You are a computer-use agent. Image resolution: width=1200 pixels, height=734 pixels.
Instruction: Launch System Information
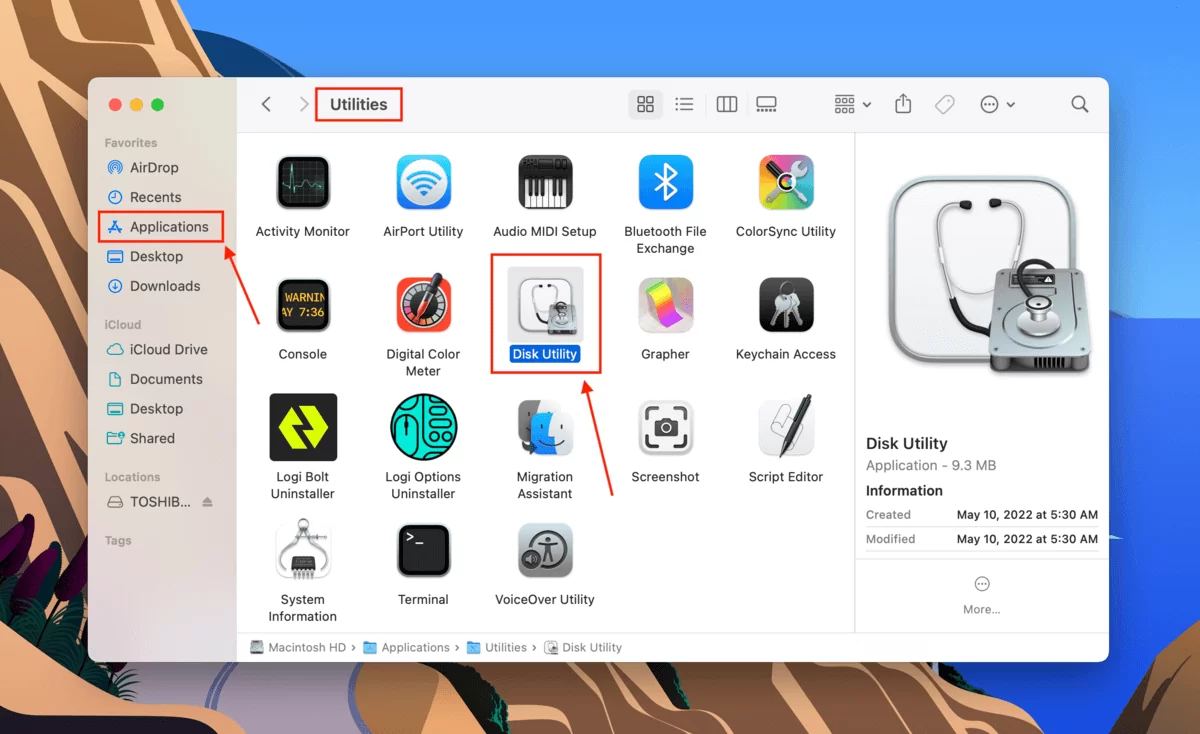point(302,549)
